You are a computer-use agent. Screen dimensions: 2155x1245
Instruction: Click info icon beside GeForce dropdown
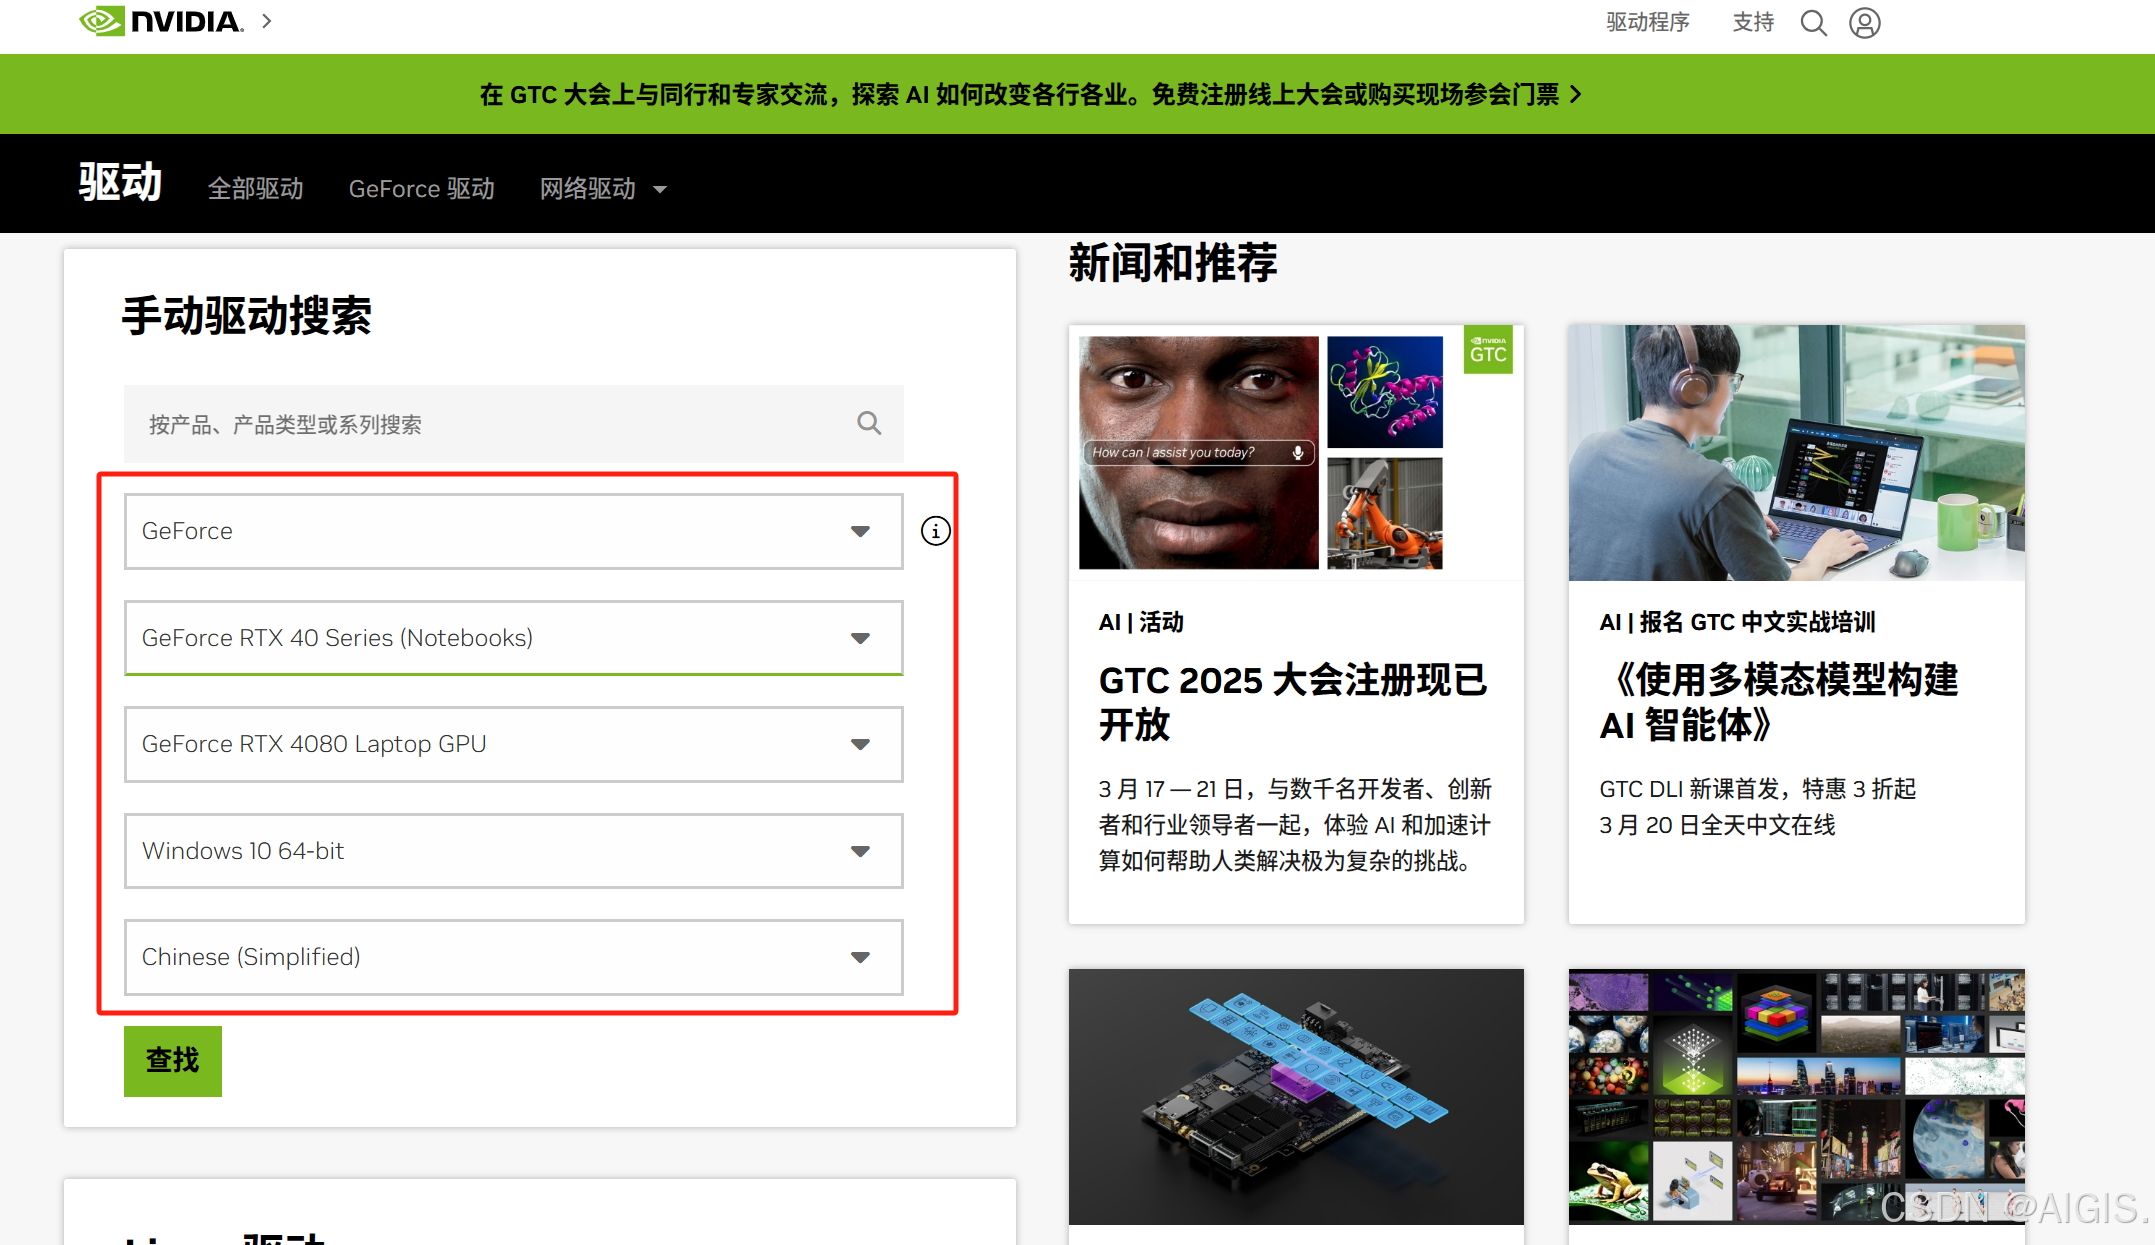[935, 531]
